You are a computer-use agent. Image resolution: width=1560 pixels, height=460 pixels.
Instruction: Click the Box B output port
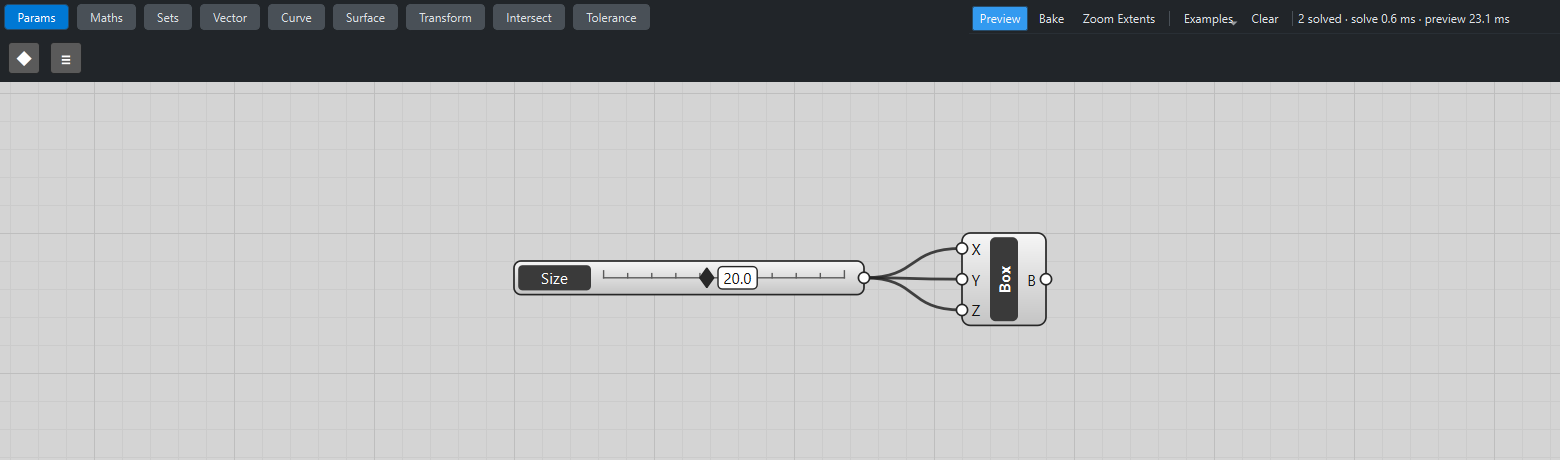[x=1046, y=279]
